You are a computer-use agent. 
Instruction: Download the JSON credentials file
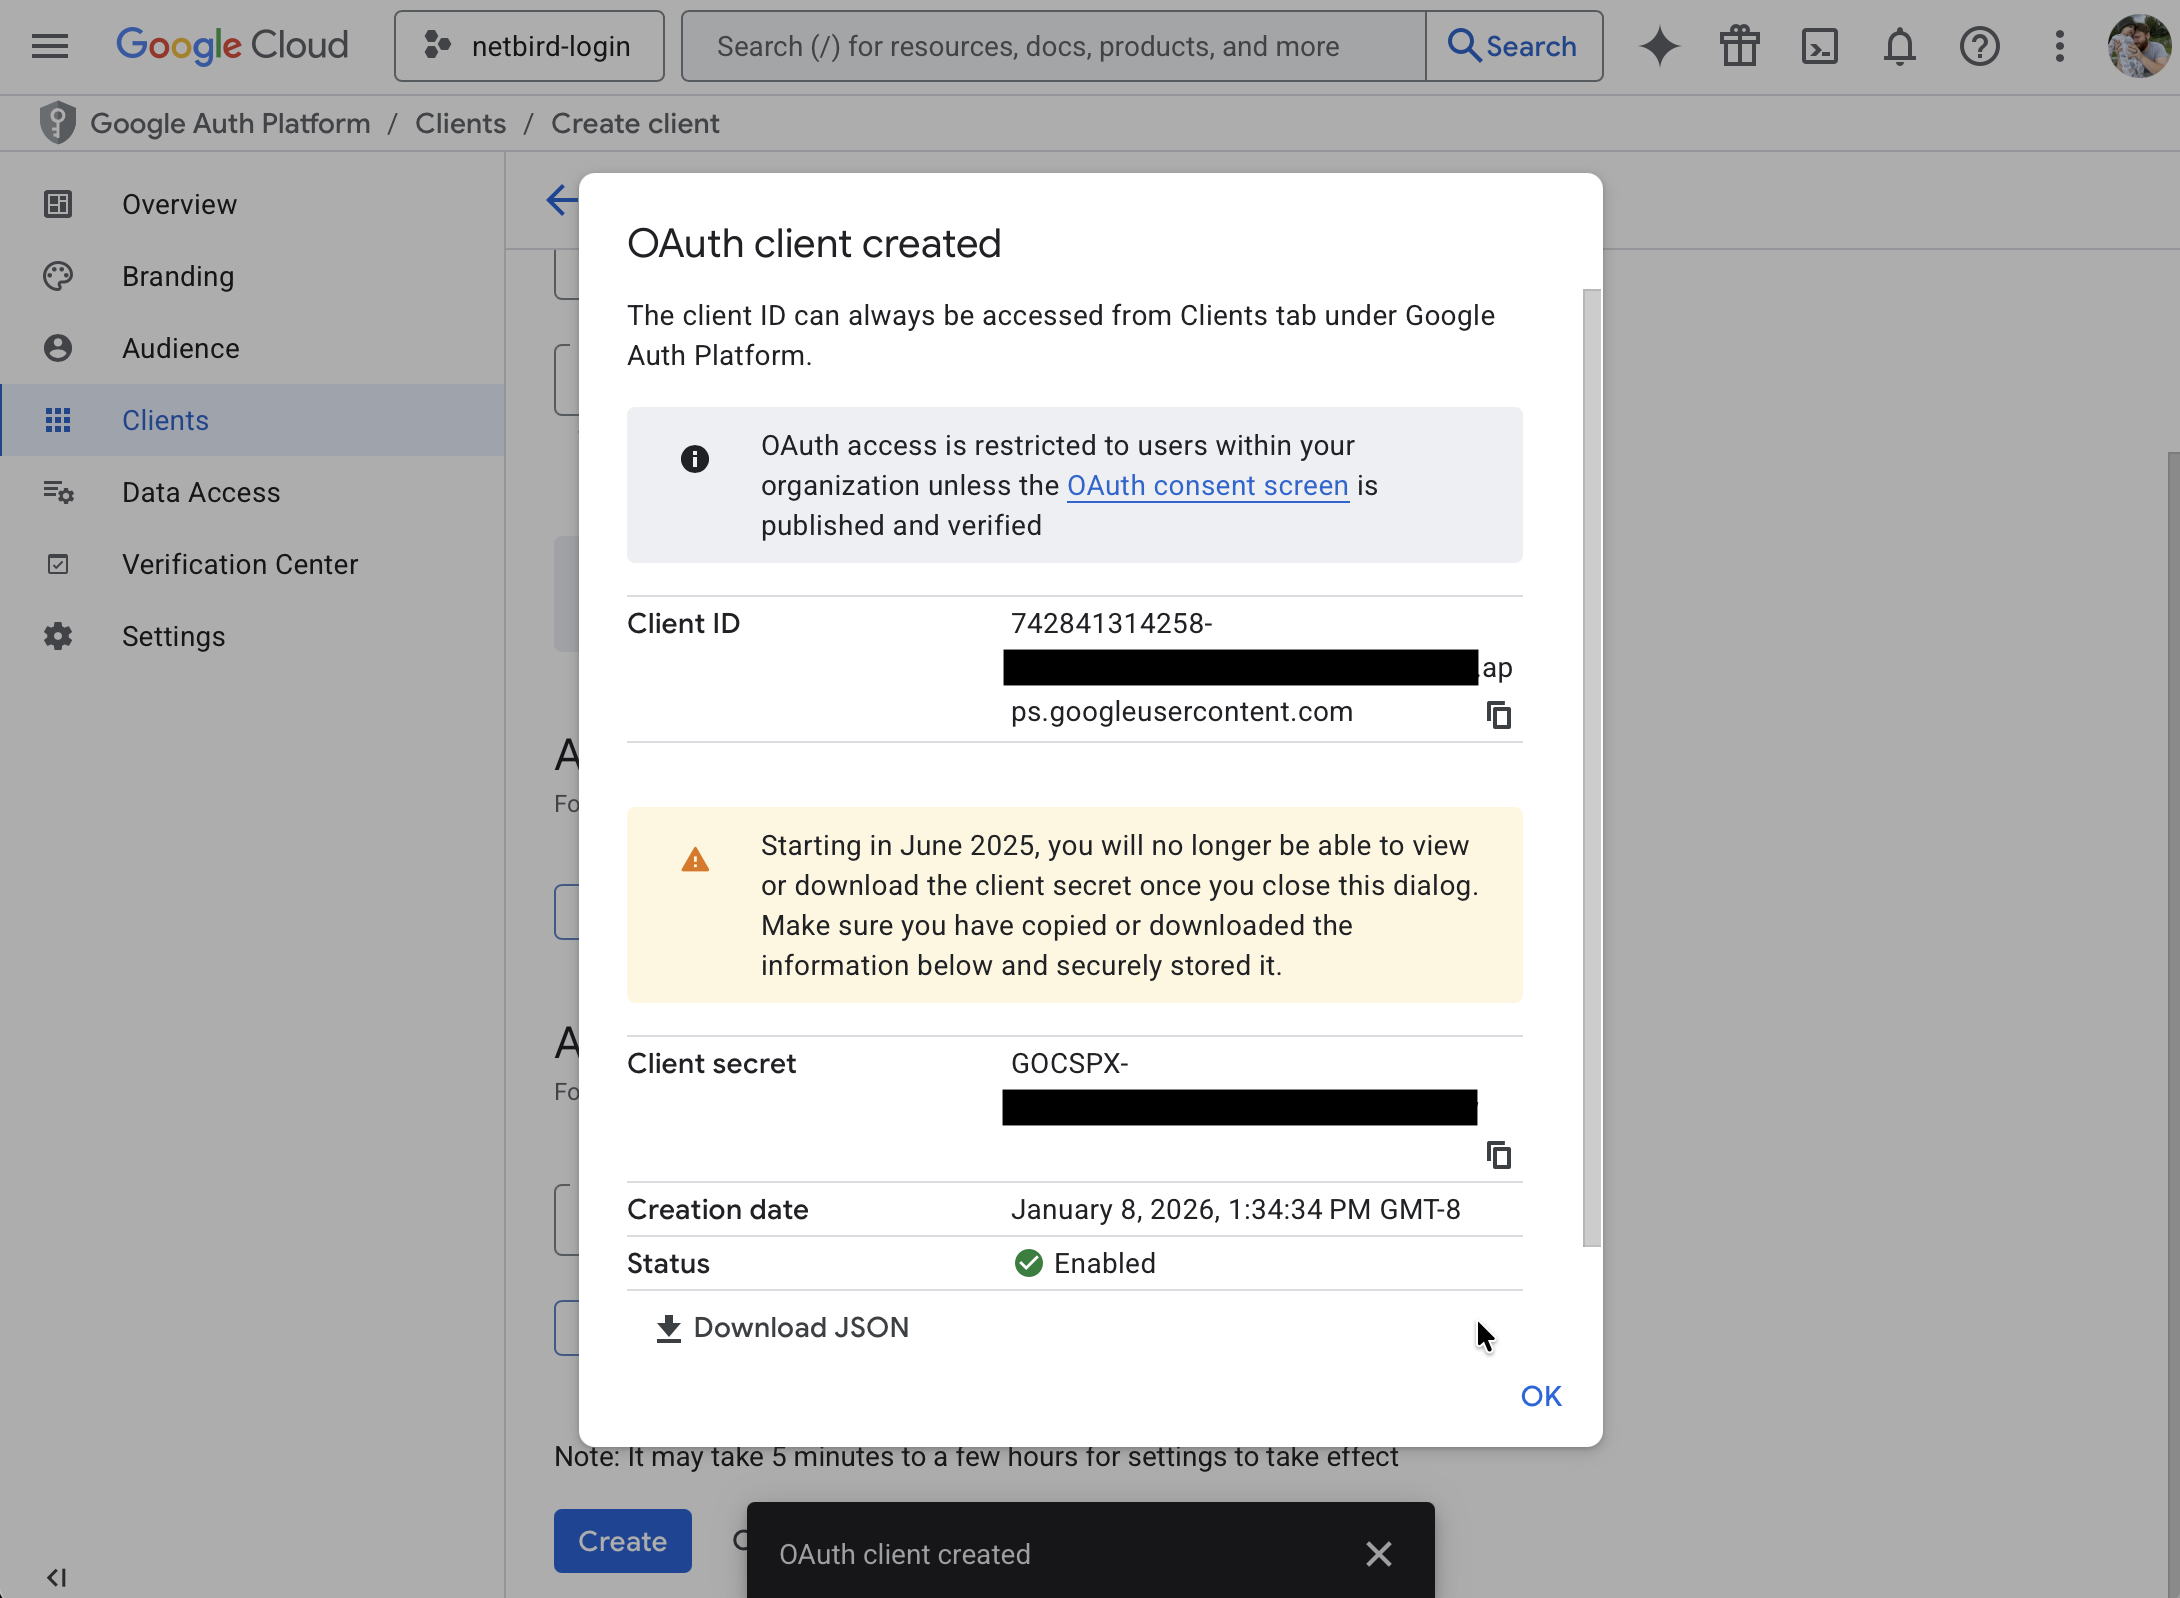pyautogui.click(x=782, y=1327)
